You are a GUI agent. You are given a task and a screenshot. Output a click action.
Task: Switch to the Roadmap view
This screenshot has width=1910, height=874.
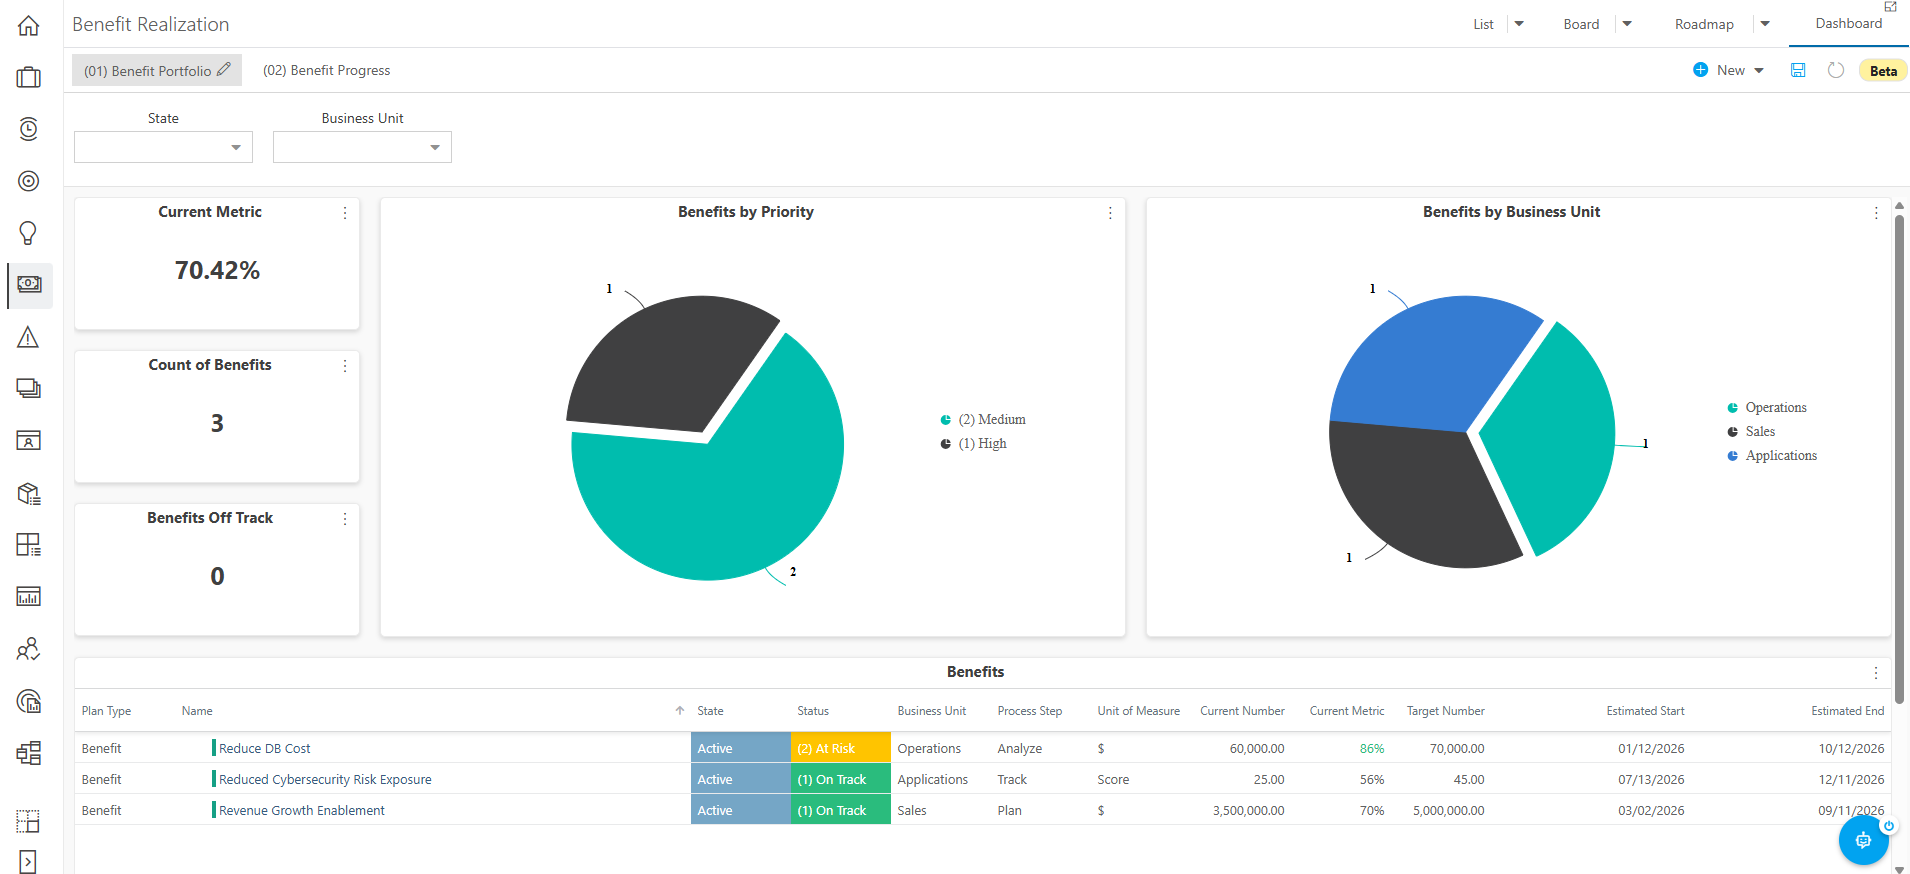(x=1704, y=24)
